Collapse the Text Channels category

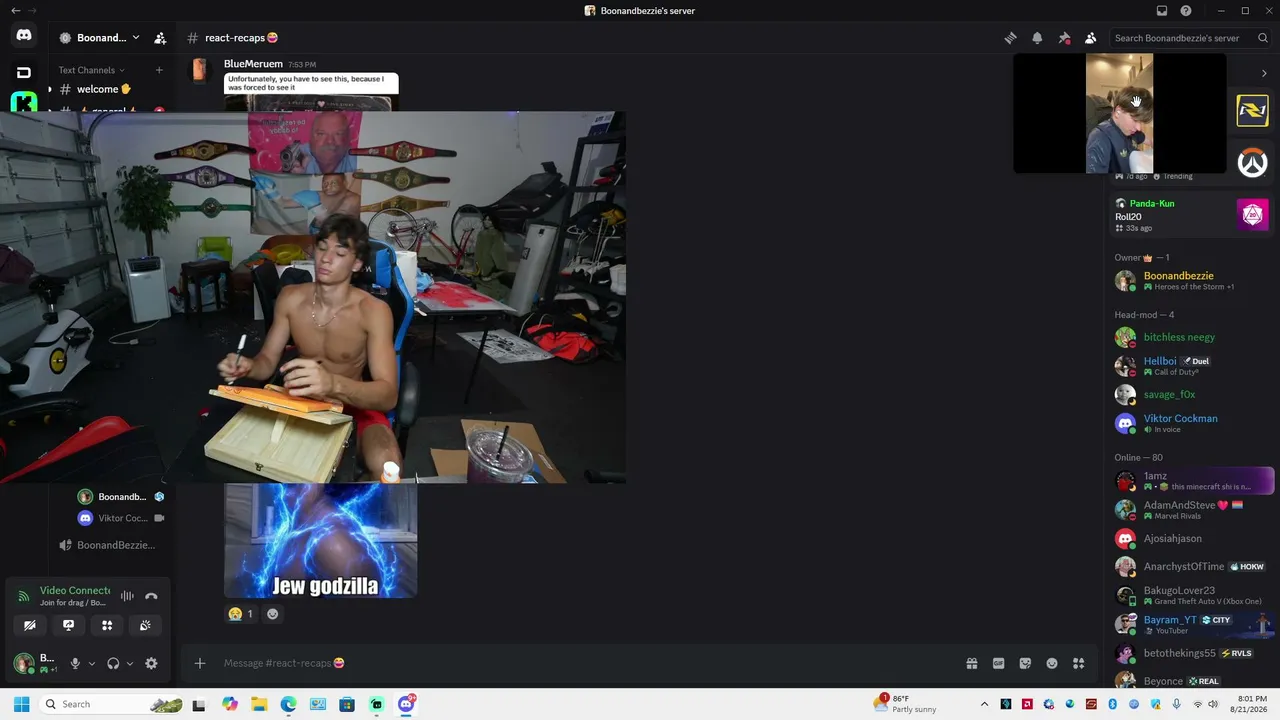click(x=91, y=70)
